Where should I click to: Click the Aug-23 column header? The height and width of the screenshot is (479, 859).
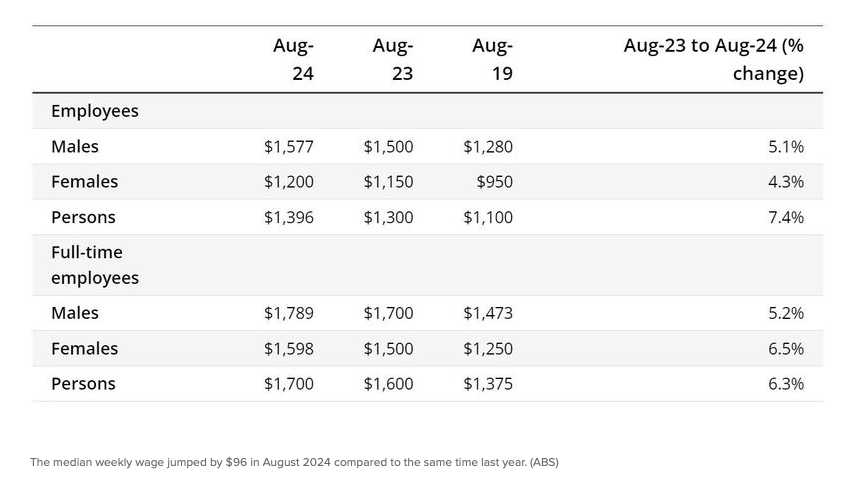pyautogui.click(x=392, y=59)
